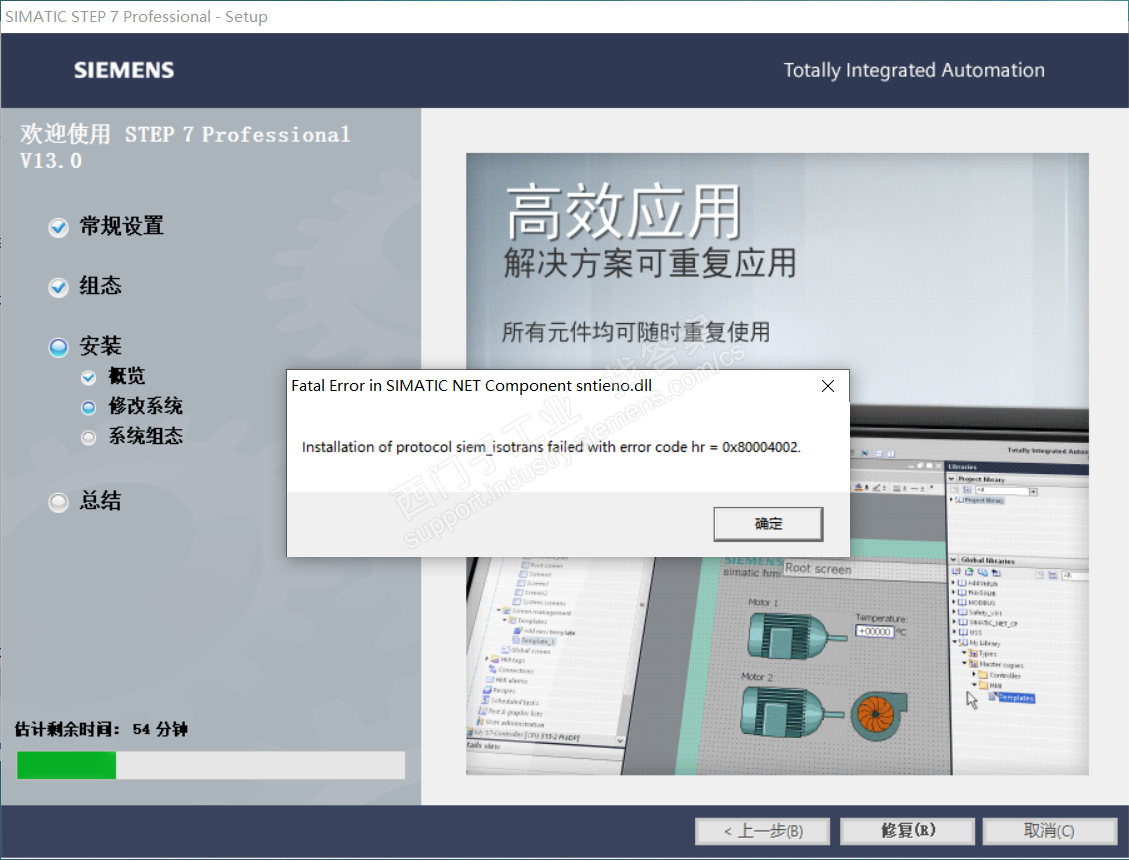Image resolution: width=1129 pixels, height=860 pixels.
Task: Open the 组态 step label
Action: click(101, 286)
